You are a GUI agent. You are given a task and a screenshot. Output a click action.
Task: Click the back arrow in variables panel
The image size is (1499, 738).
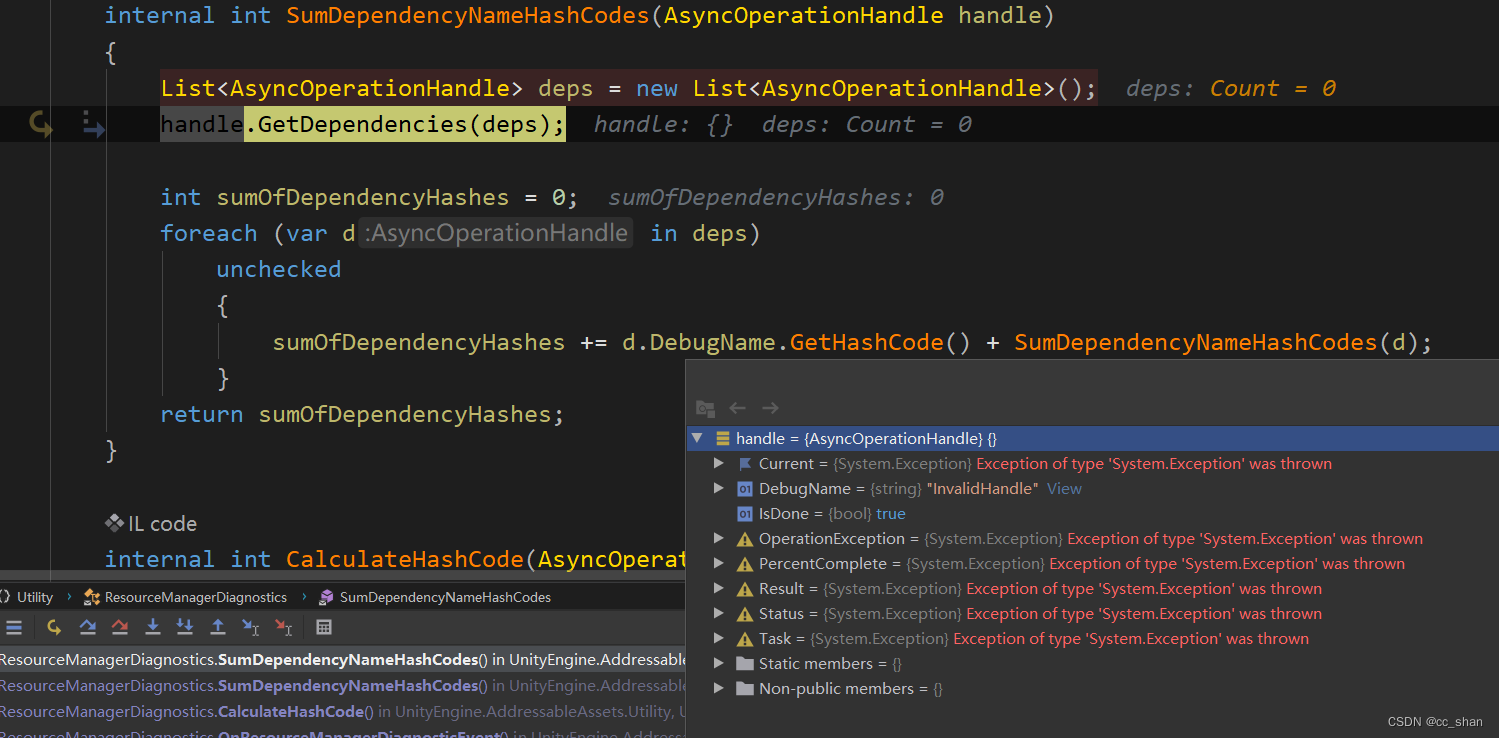738,408
